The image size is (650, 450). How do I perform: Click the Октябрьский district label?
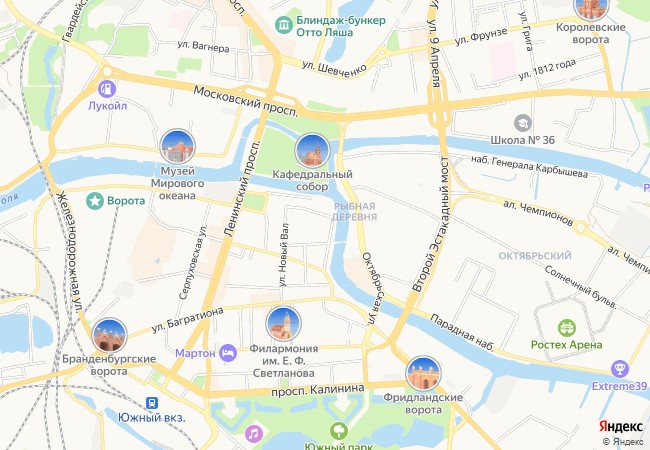[x=535, y=256]
